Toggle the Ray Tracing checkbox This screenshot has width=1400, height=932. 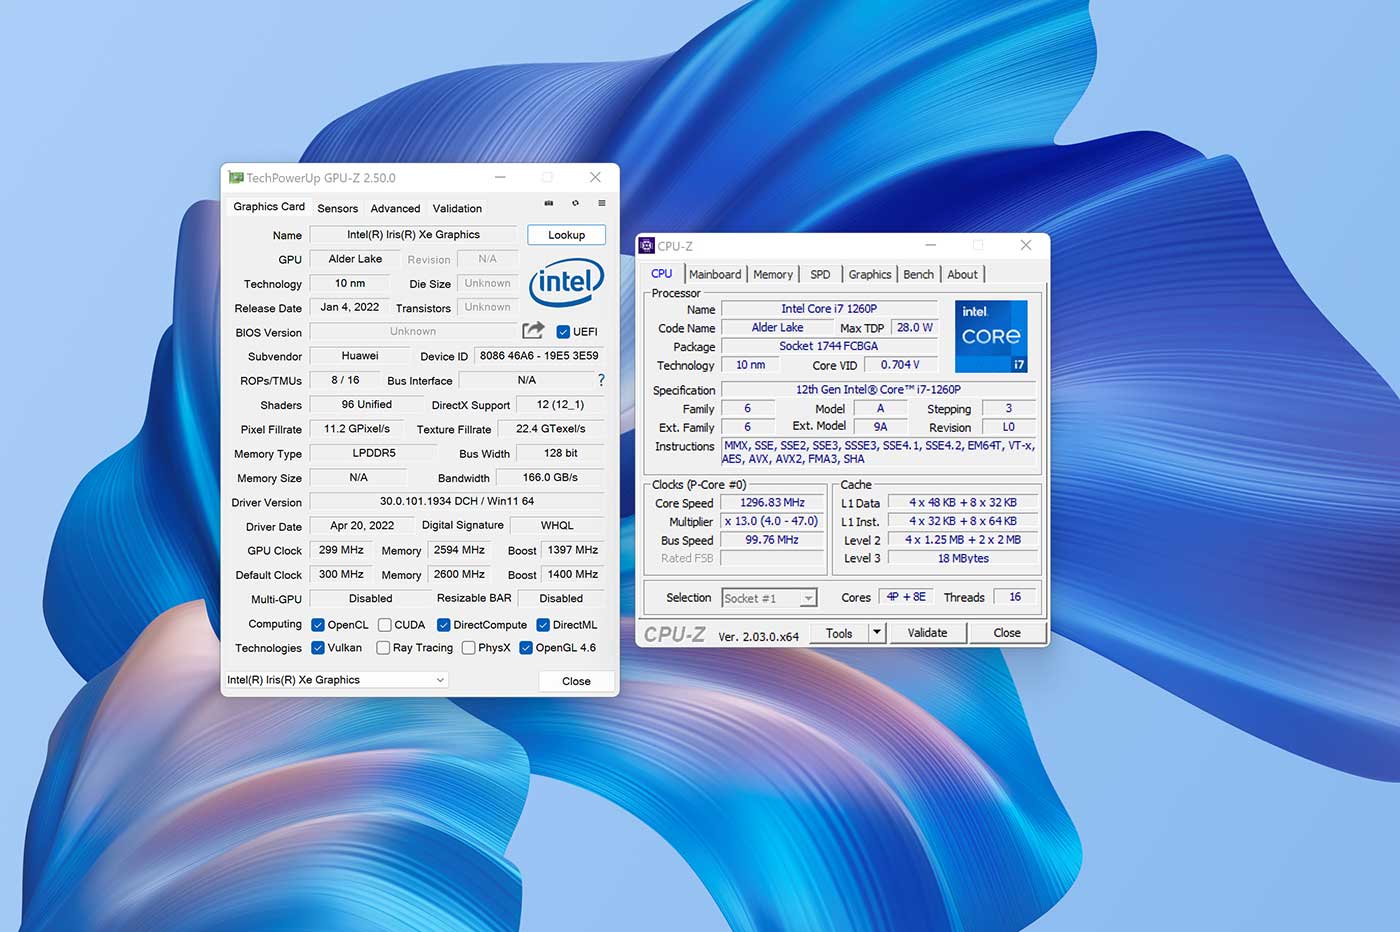383,648
